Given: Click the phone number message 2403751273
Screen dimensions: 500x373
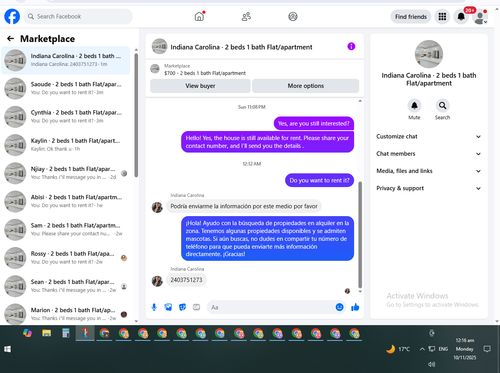Looking at the screenshot, I should [186, 280].
